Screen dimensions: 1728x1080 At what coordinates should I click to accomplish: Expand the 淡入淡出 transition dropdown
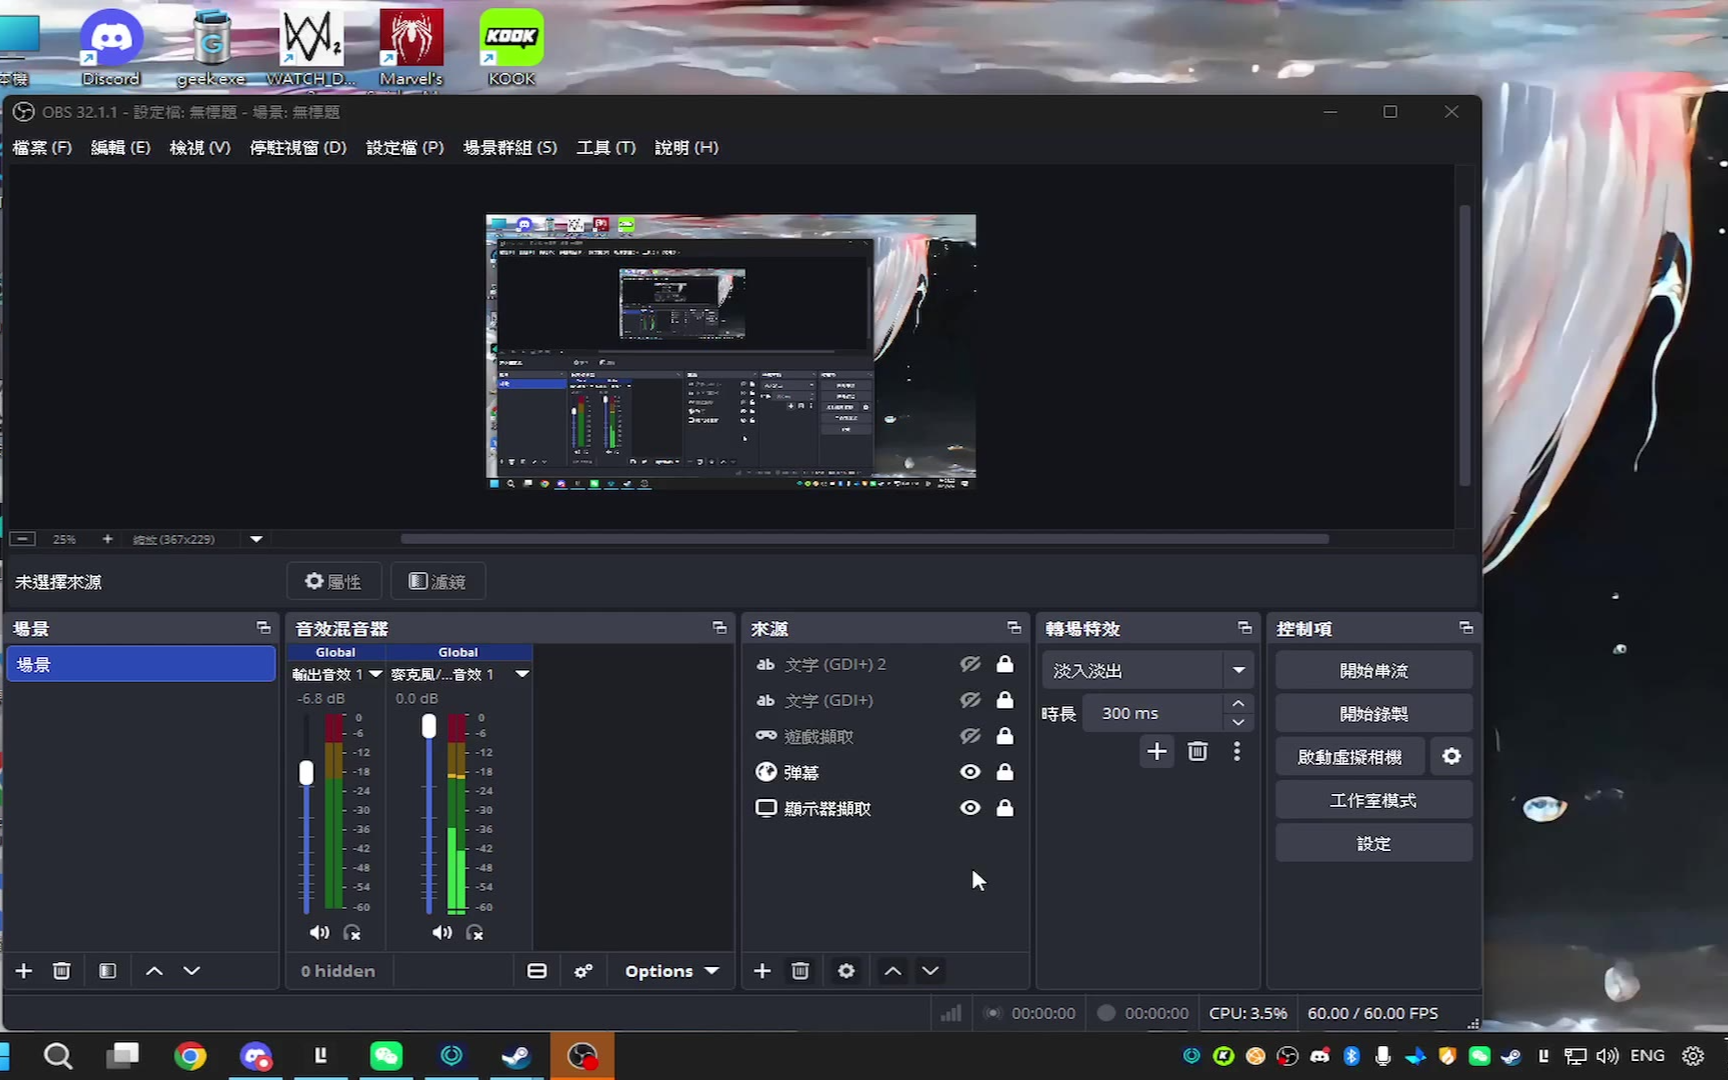pos(1238,671)
